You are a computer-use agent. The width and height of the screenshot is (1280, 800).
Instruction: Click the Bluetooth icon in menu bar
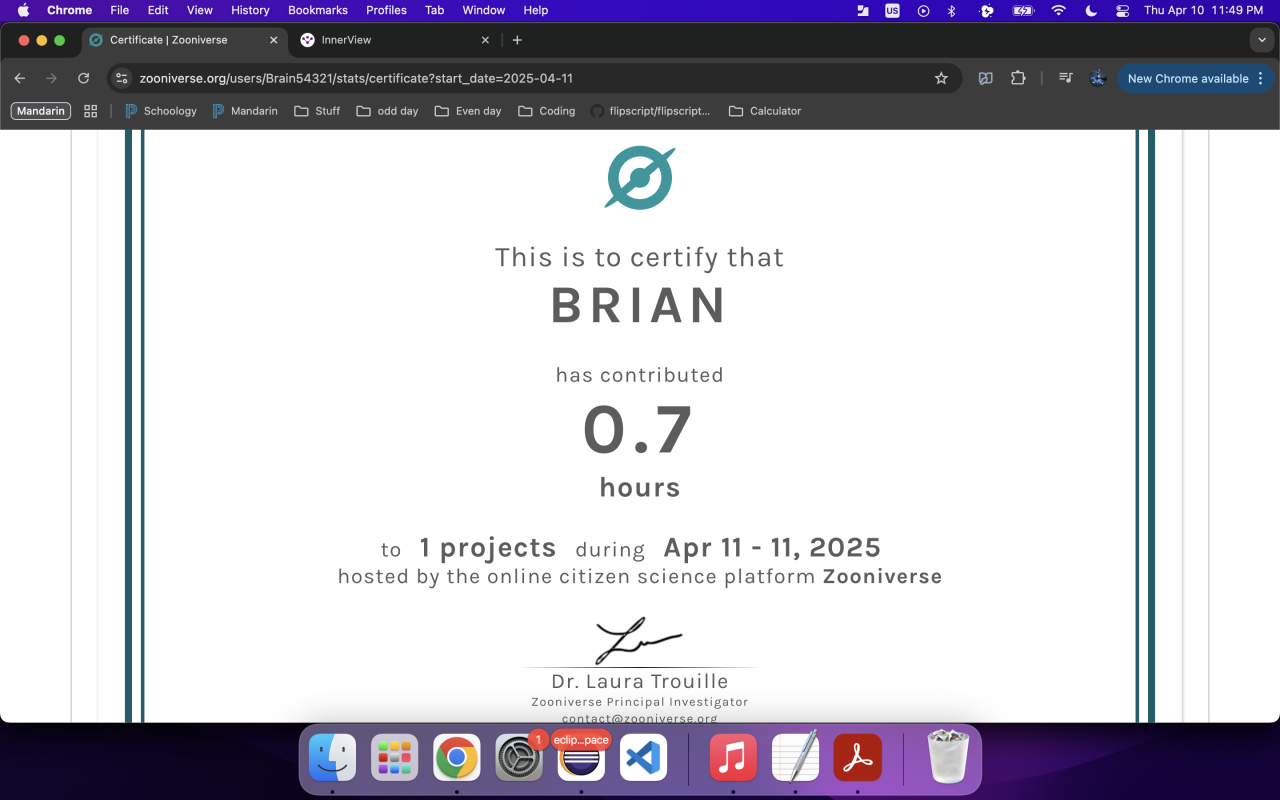pos(952,10)
